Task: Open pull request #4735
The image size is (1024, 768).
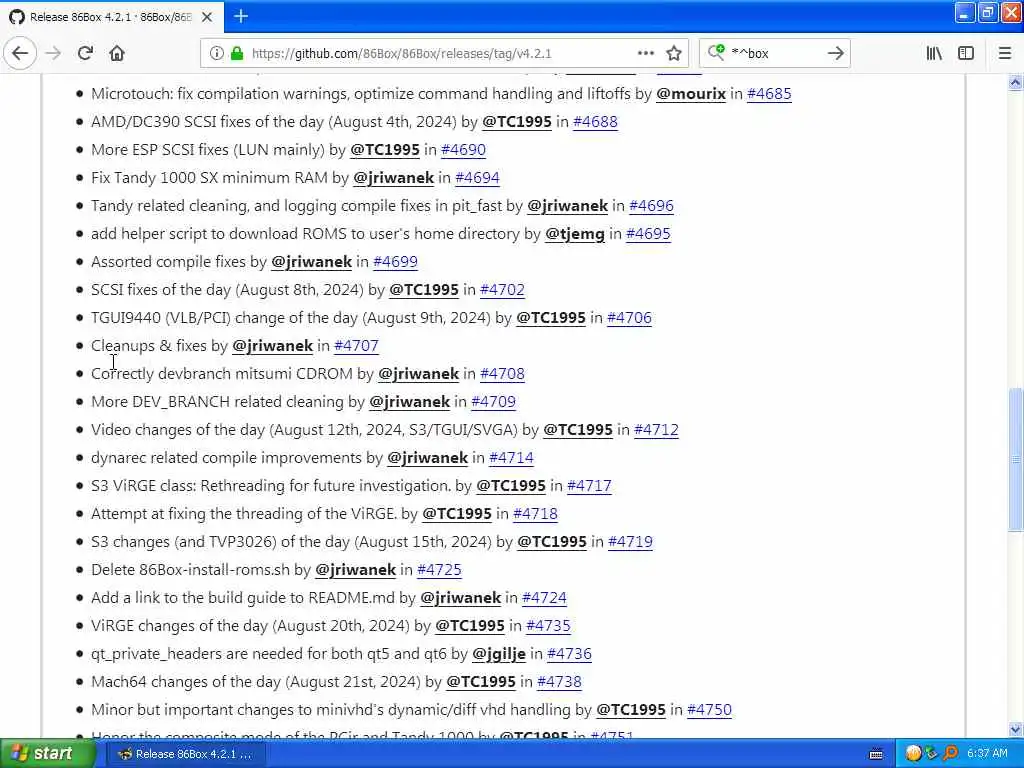Action: pyautogui.click(x=548, y=626)
